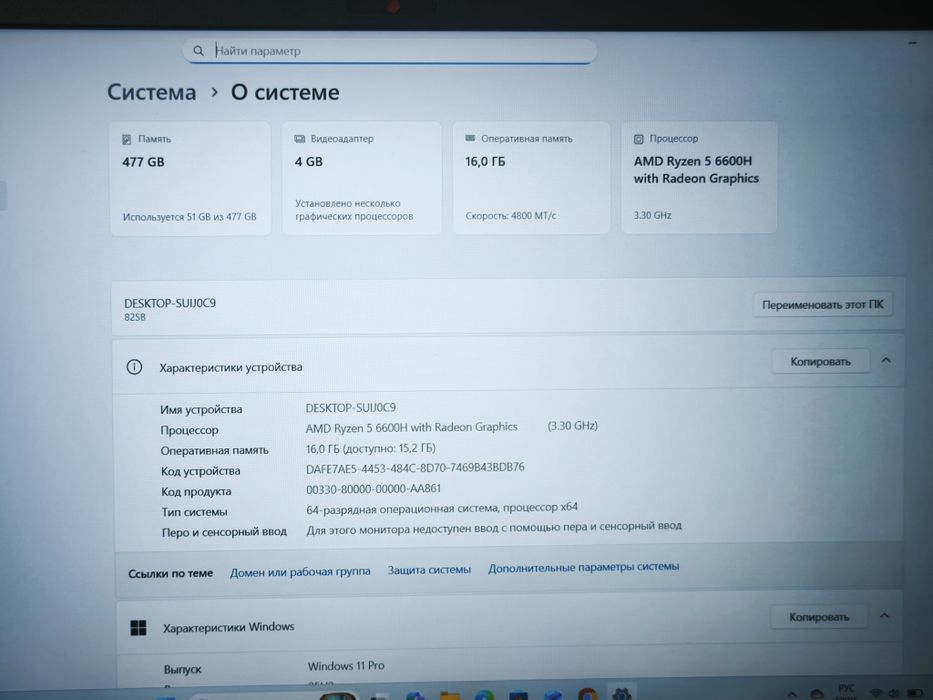The width and height of the screenshot is (933, 700).
Task: Click the 'Перо и сенсорный ввод' label
Action: (x=224, y=532)
